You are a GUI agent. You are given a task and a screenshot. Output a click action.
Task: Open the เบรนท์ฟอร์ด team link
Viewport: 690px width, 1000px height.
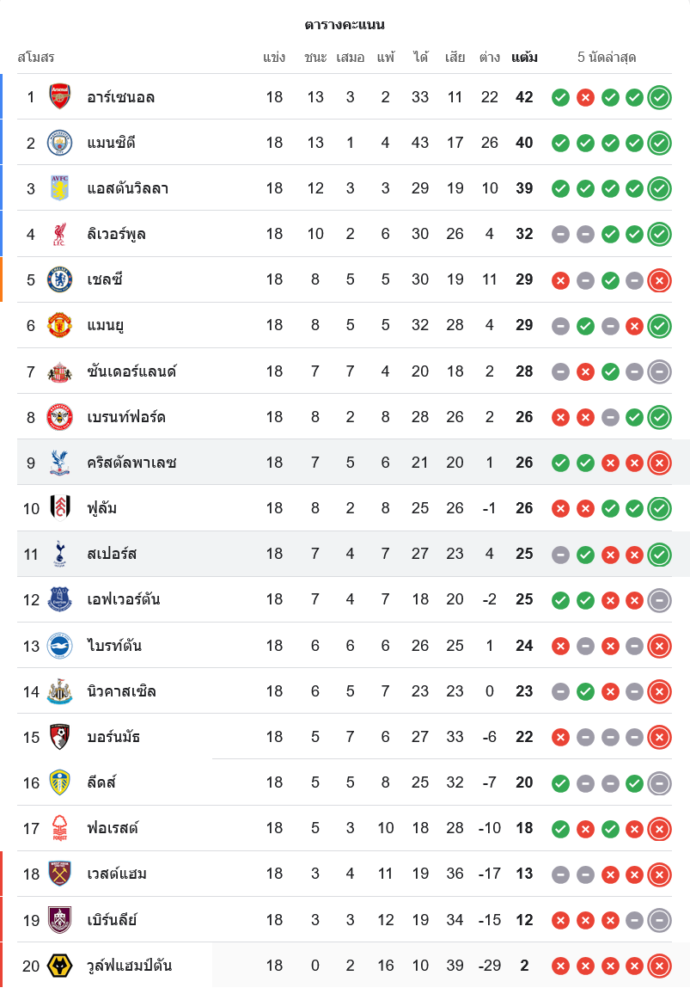coord(126,417)
